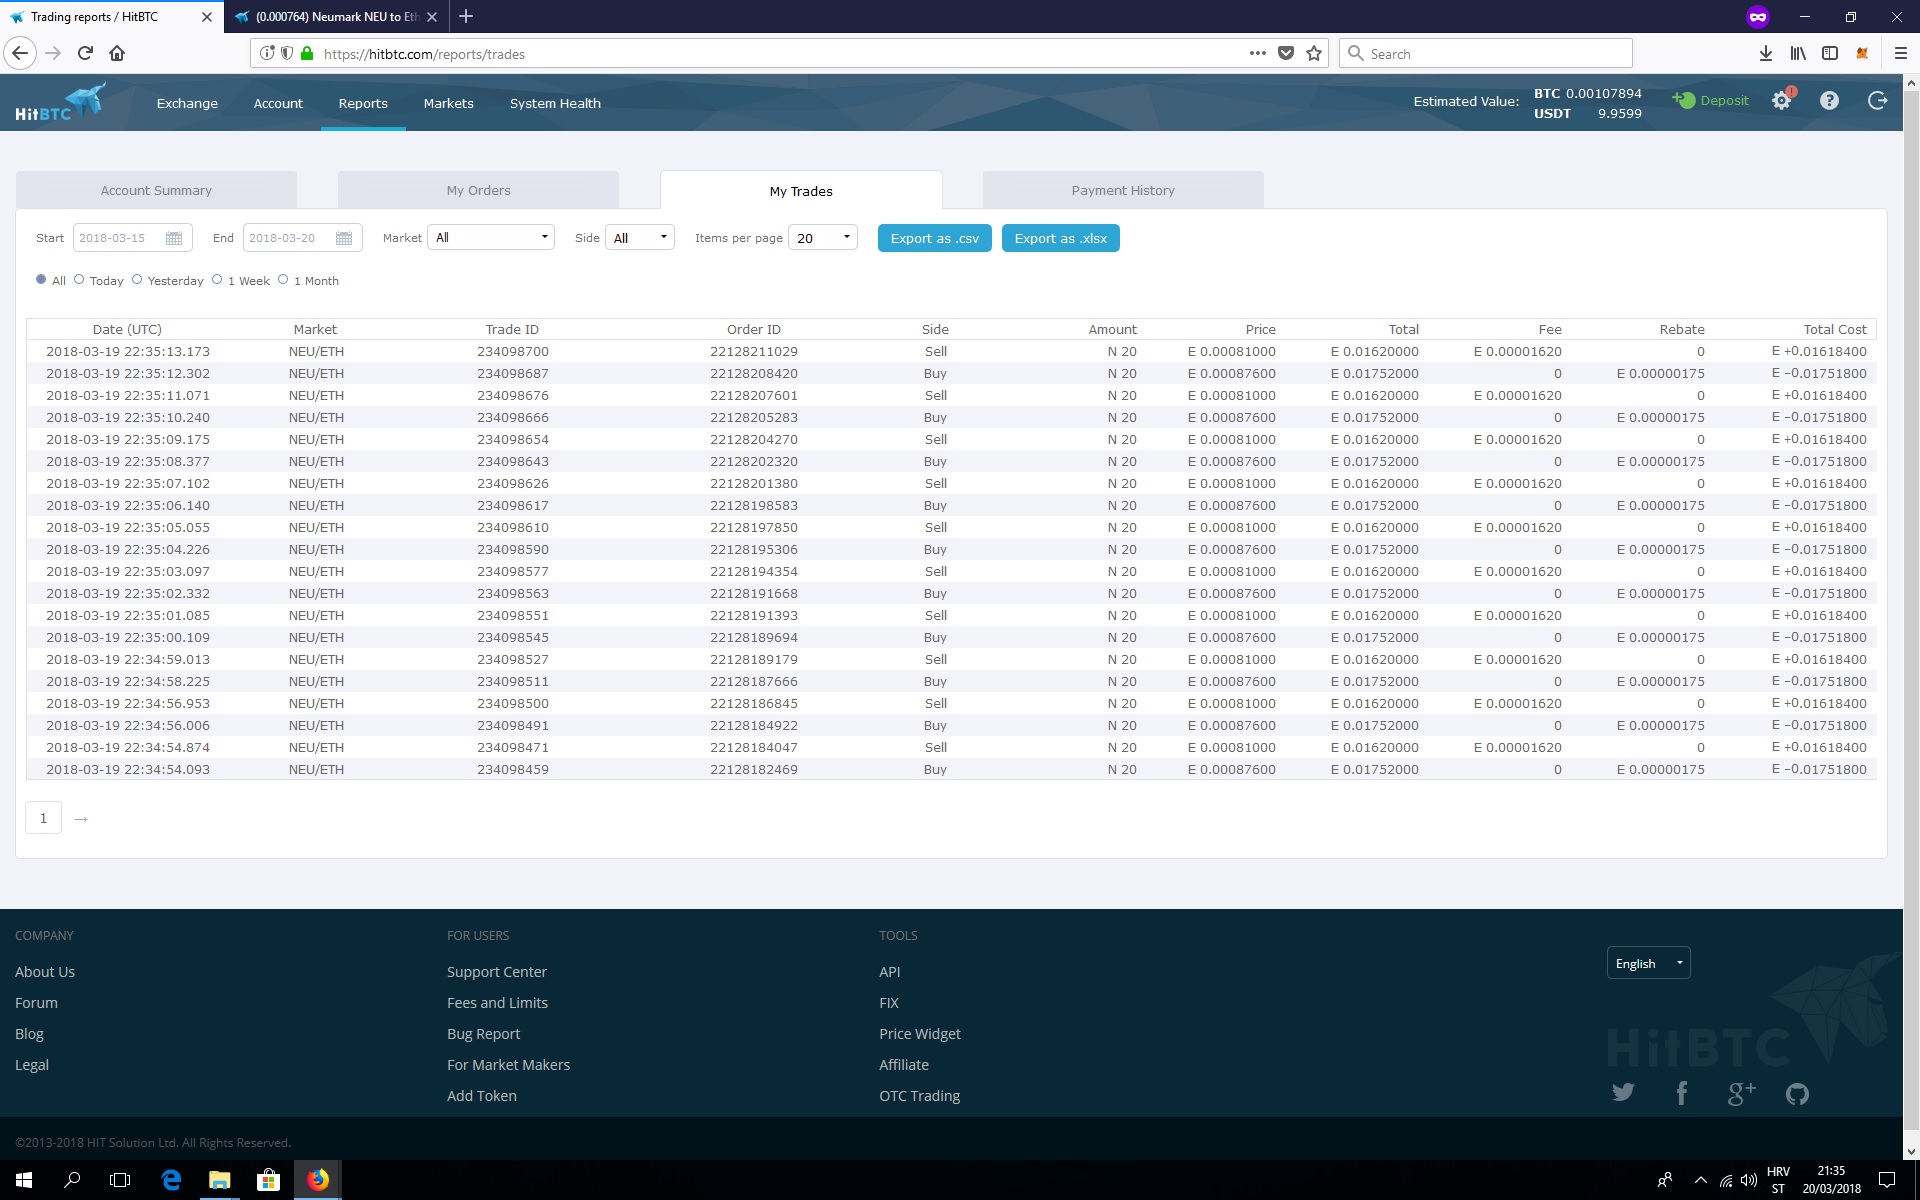Screen dimensions: 1920x1200
Task: Open Firefox library icon
Action: click(1798, 53)
